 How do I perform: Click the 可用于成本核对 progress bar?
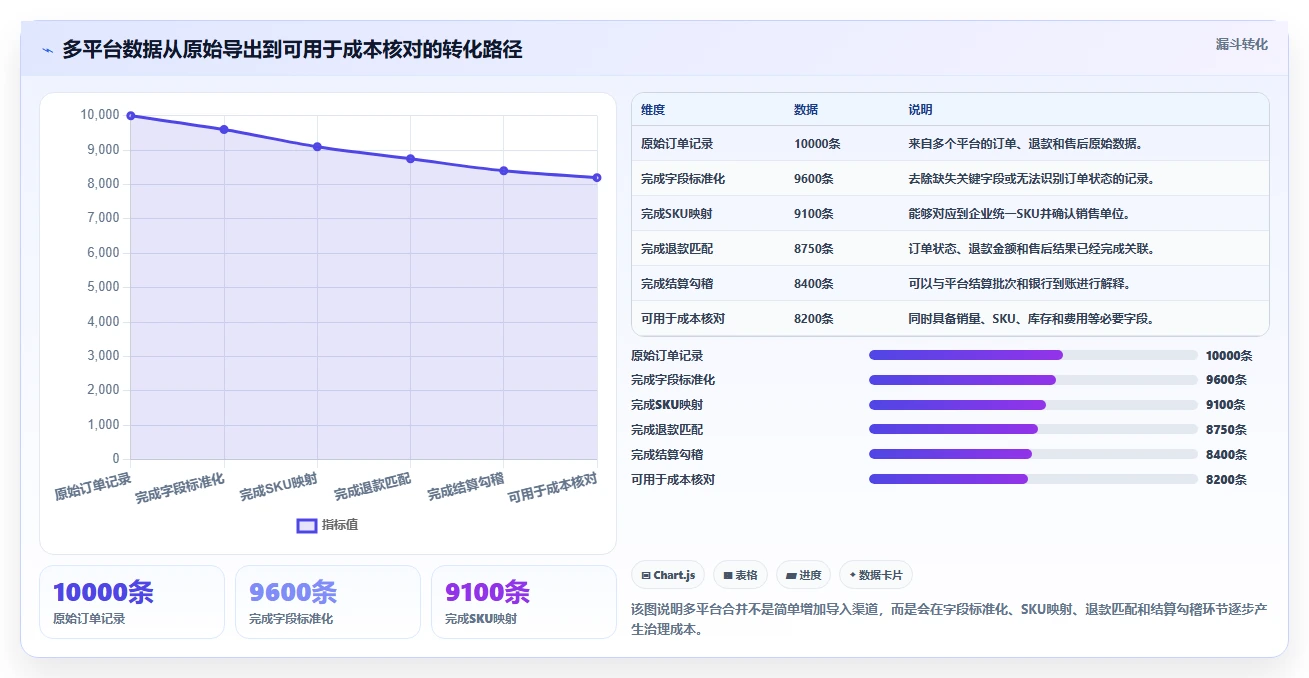point(1033,479)
